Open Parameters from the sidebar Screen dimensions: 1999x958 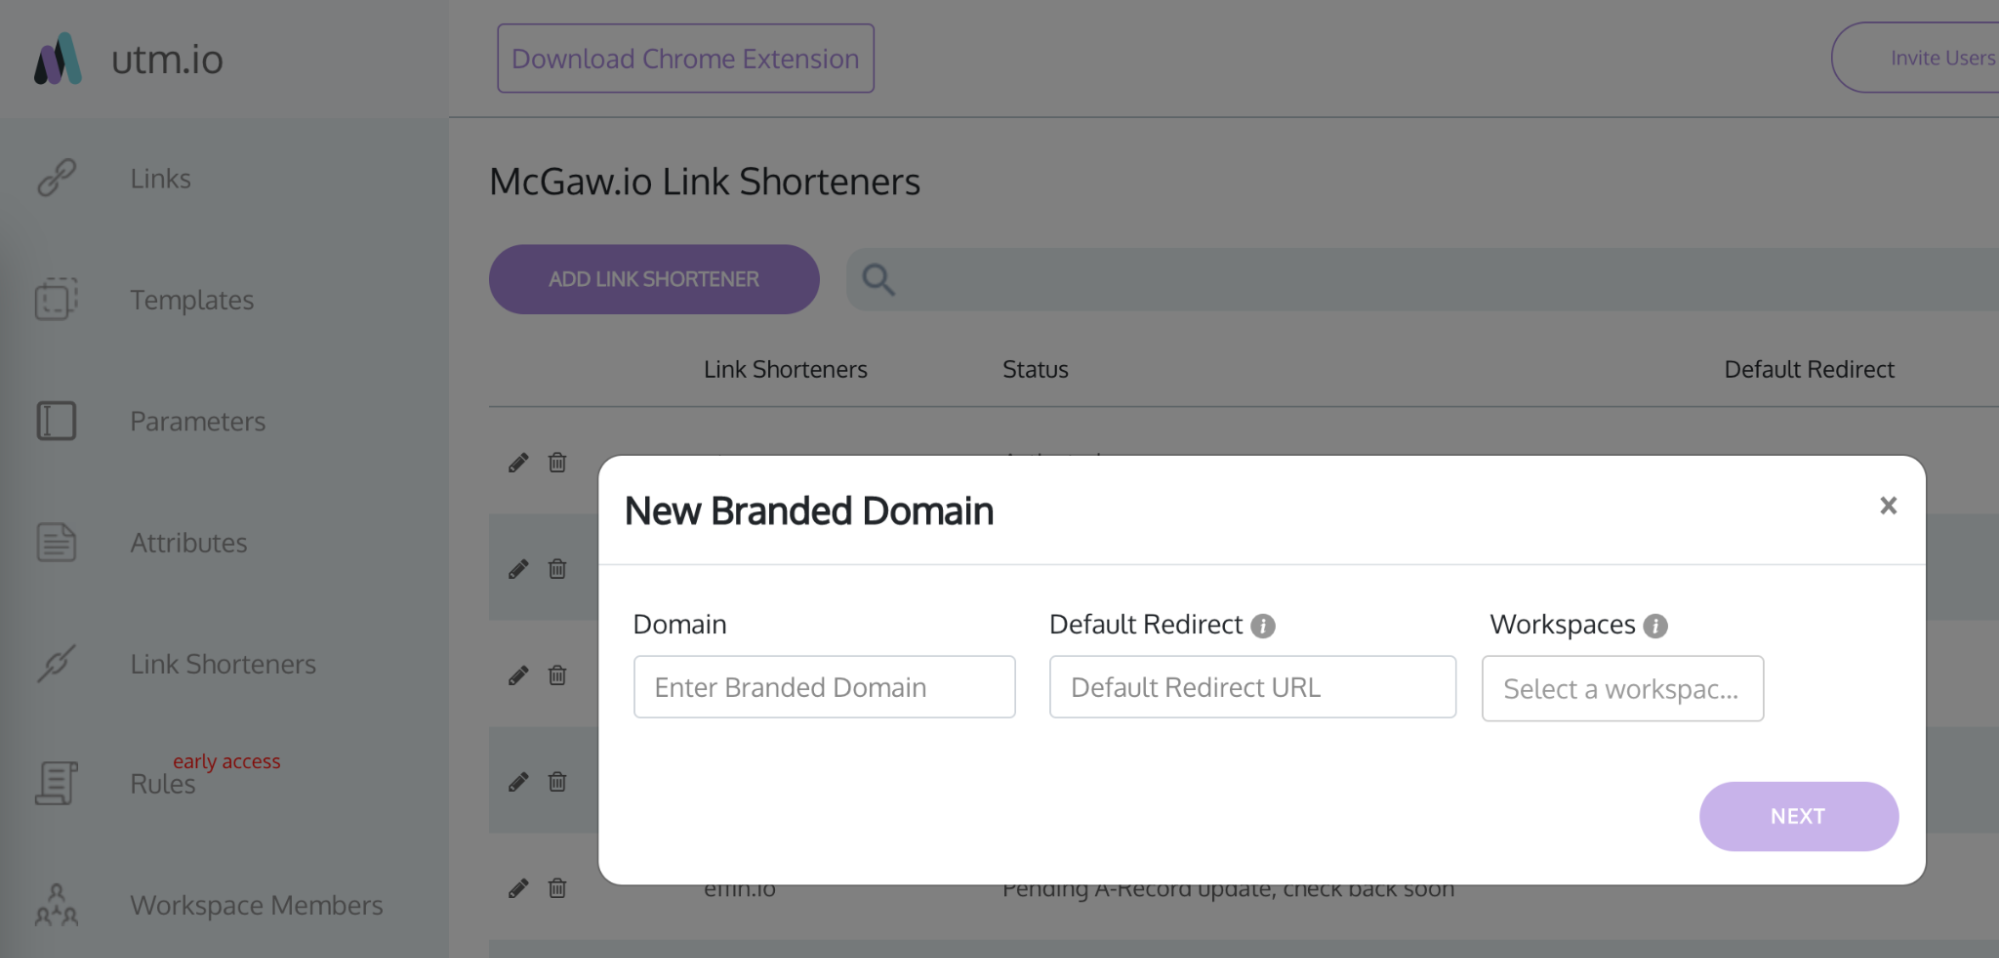tap(198, 421)
